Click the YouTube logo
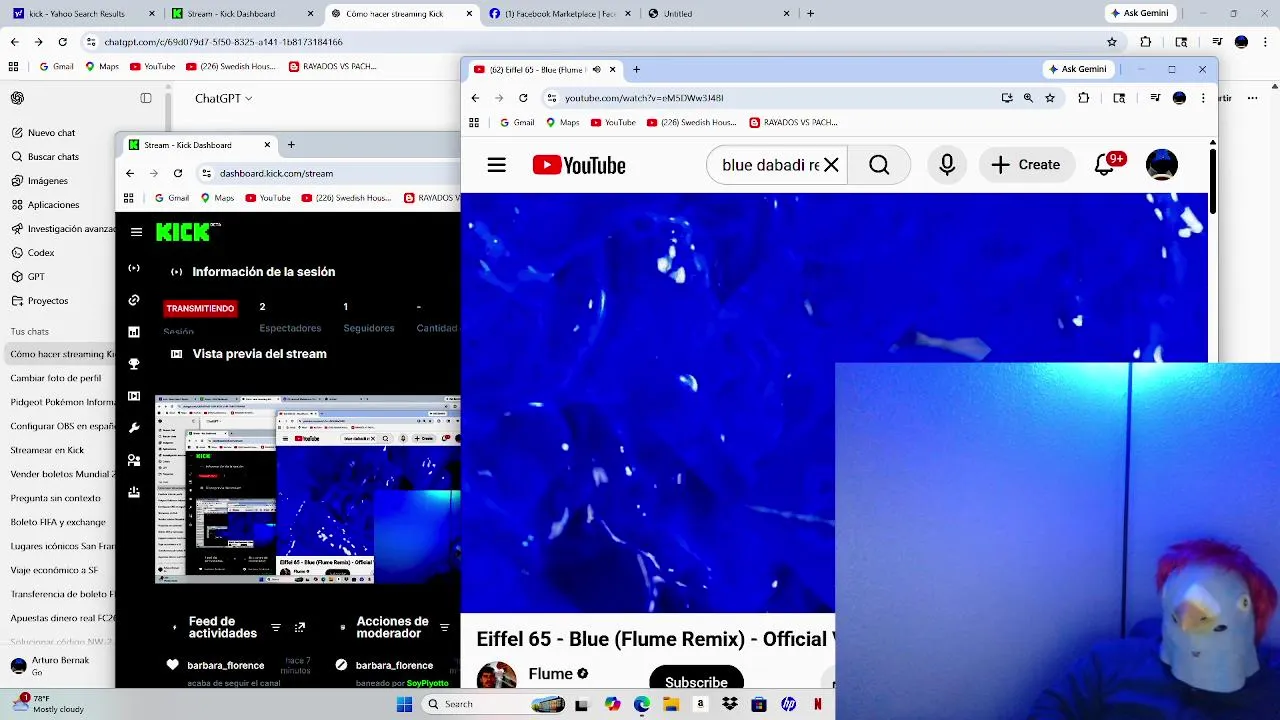Screen dimensions: 1280x720 point(579,165)
